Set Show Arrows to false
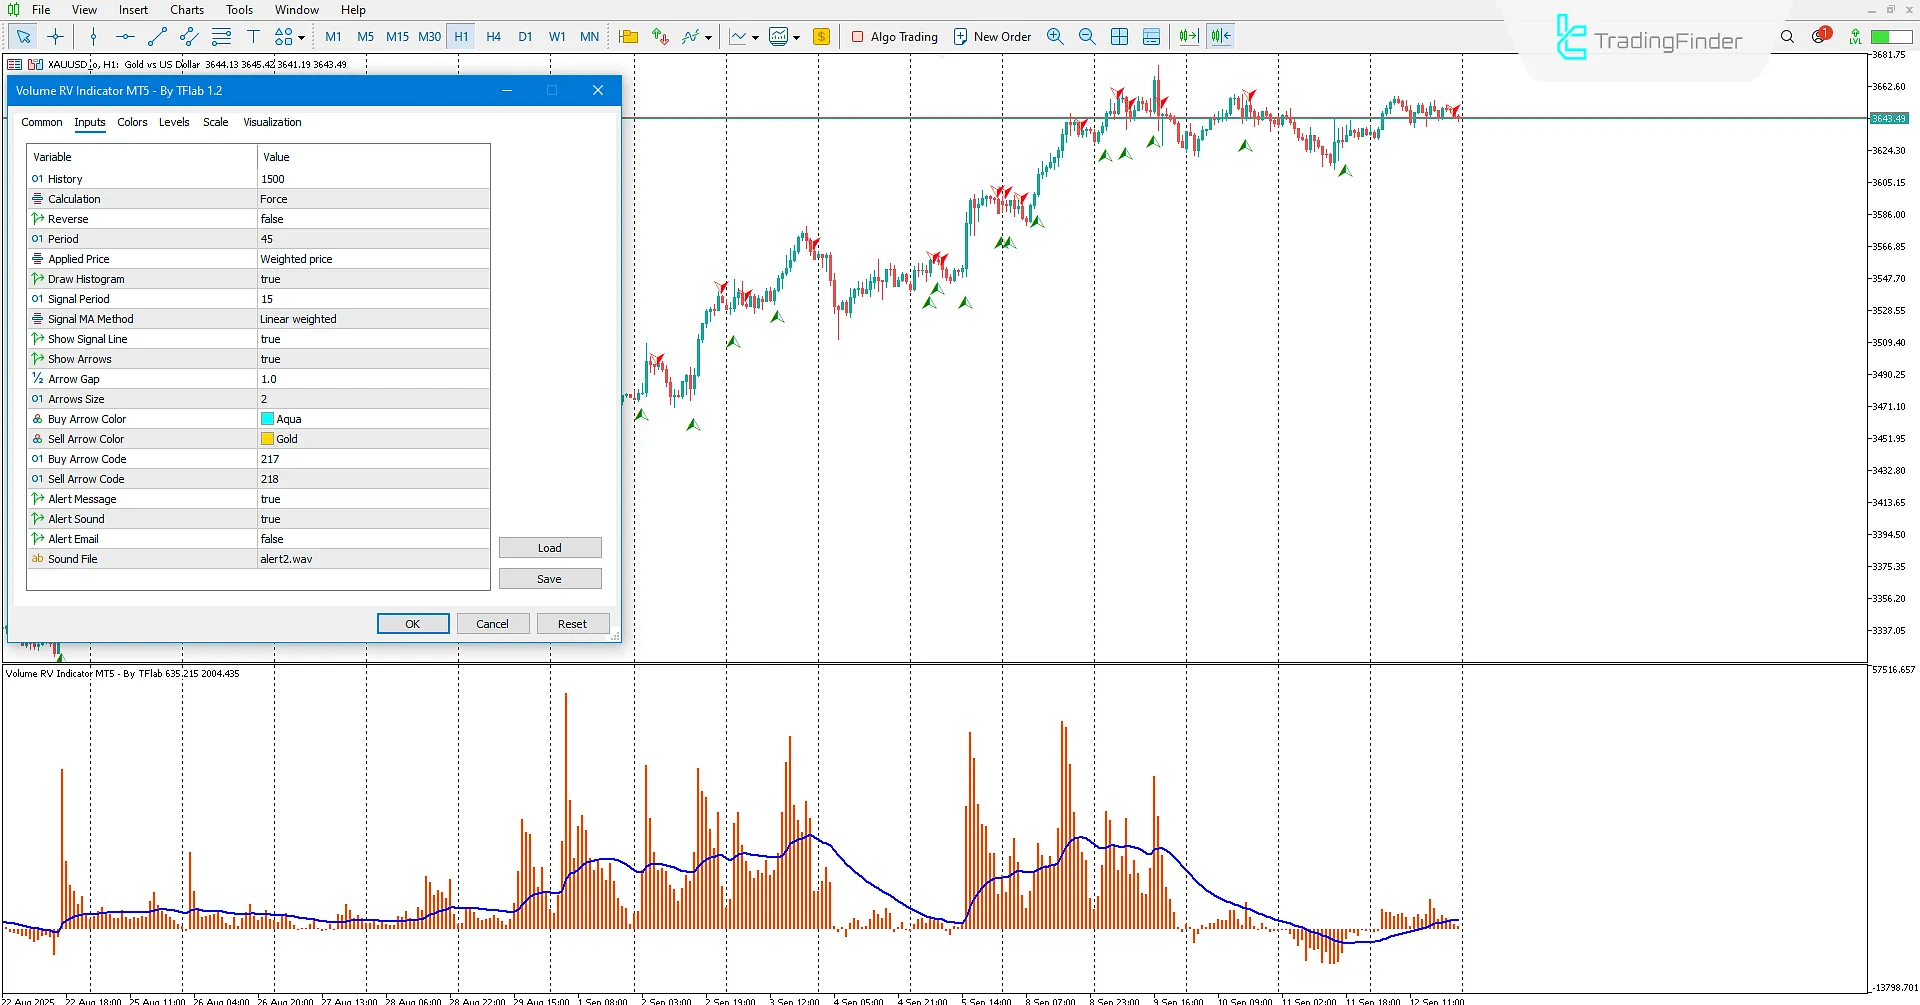 click(370, 358)
